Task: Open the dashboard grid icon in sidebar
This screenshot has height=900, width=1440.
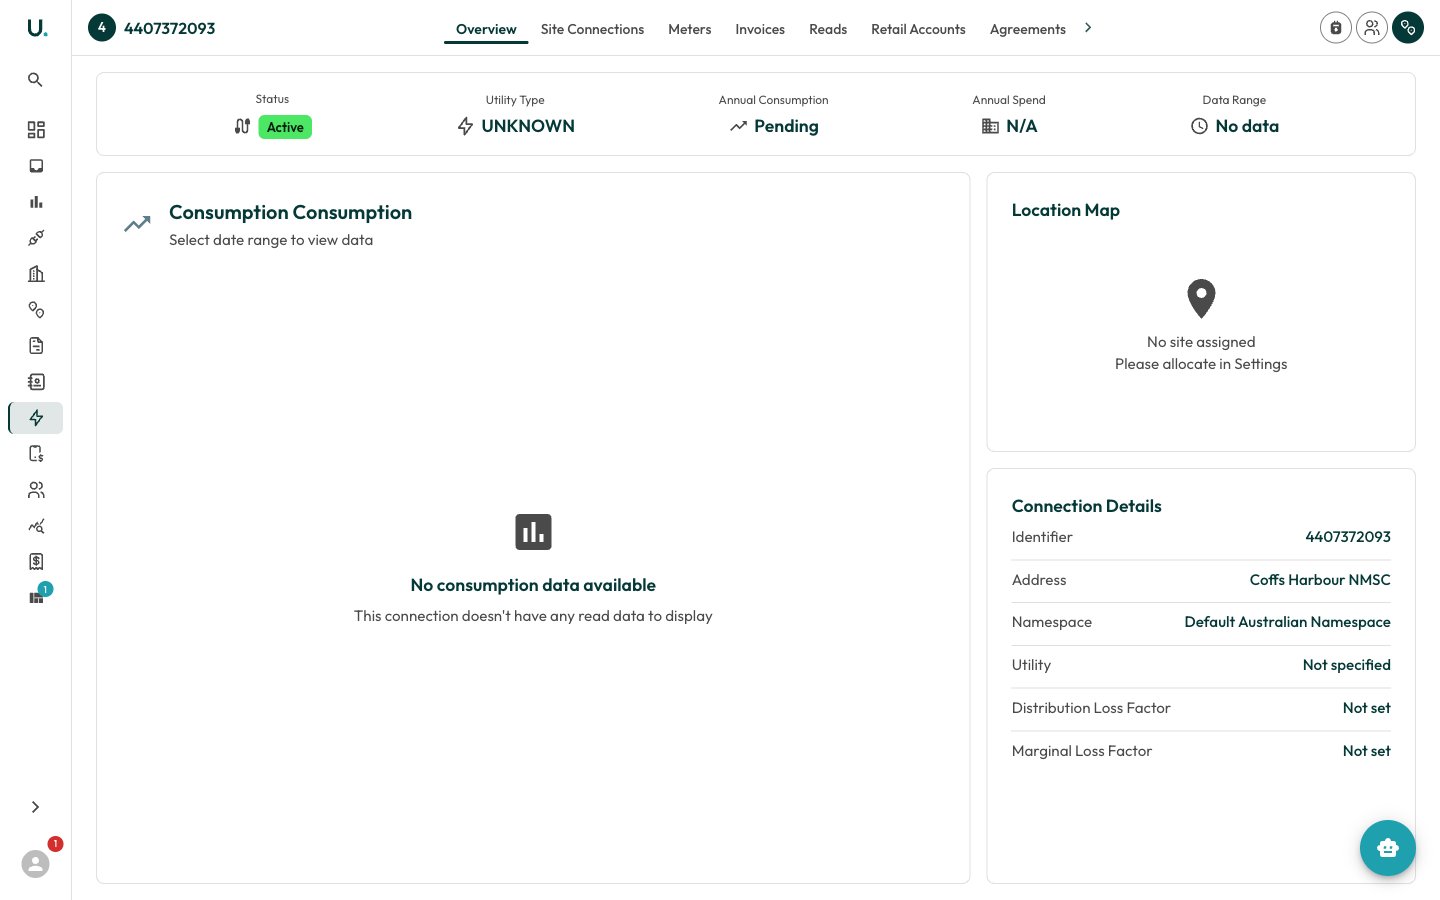Action: (36, 130)
